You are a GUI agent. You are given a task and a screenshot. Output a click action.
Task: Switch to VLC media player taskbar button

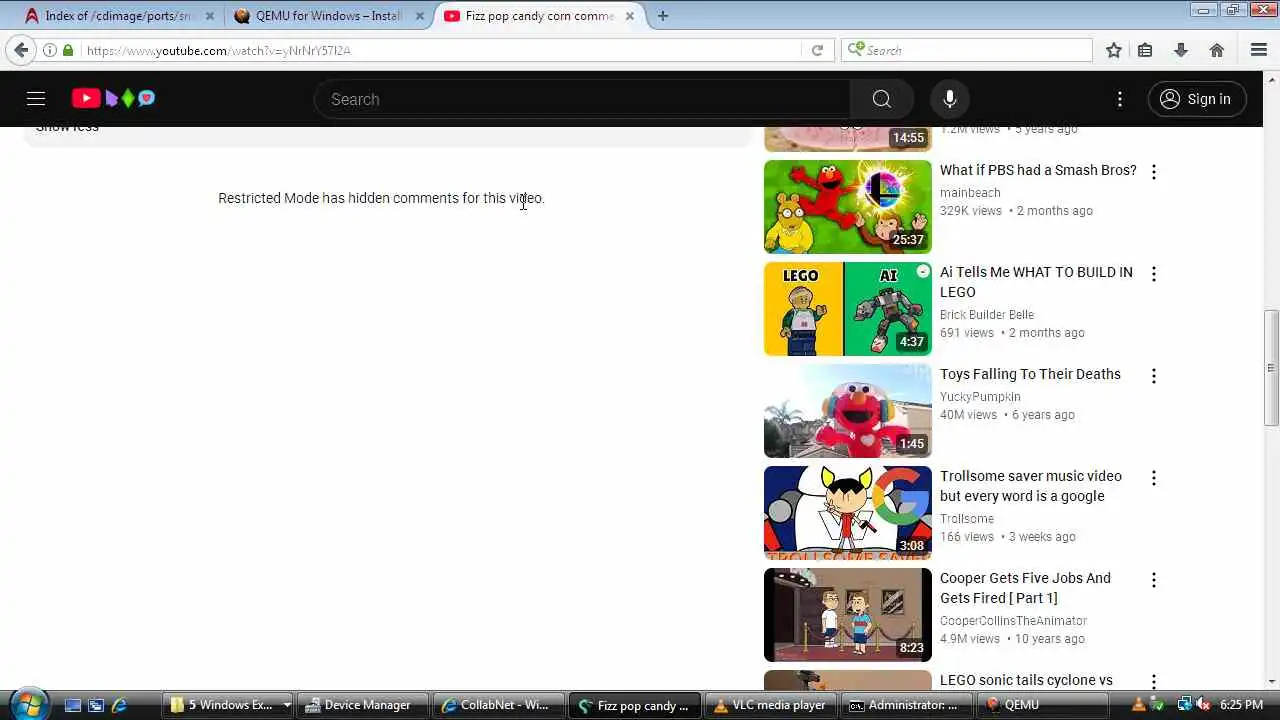[770, 705]
